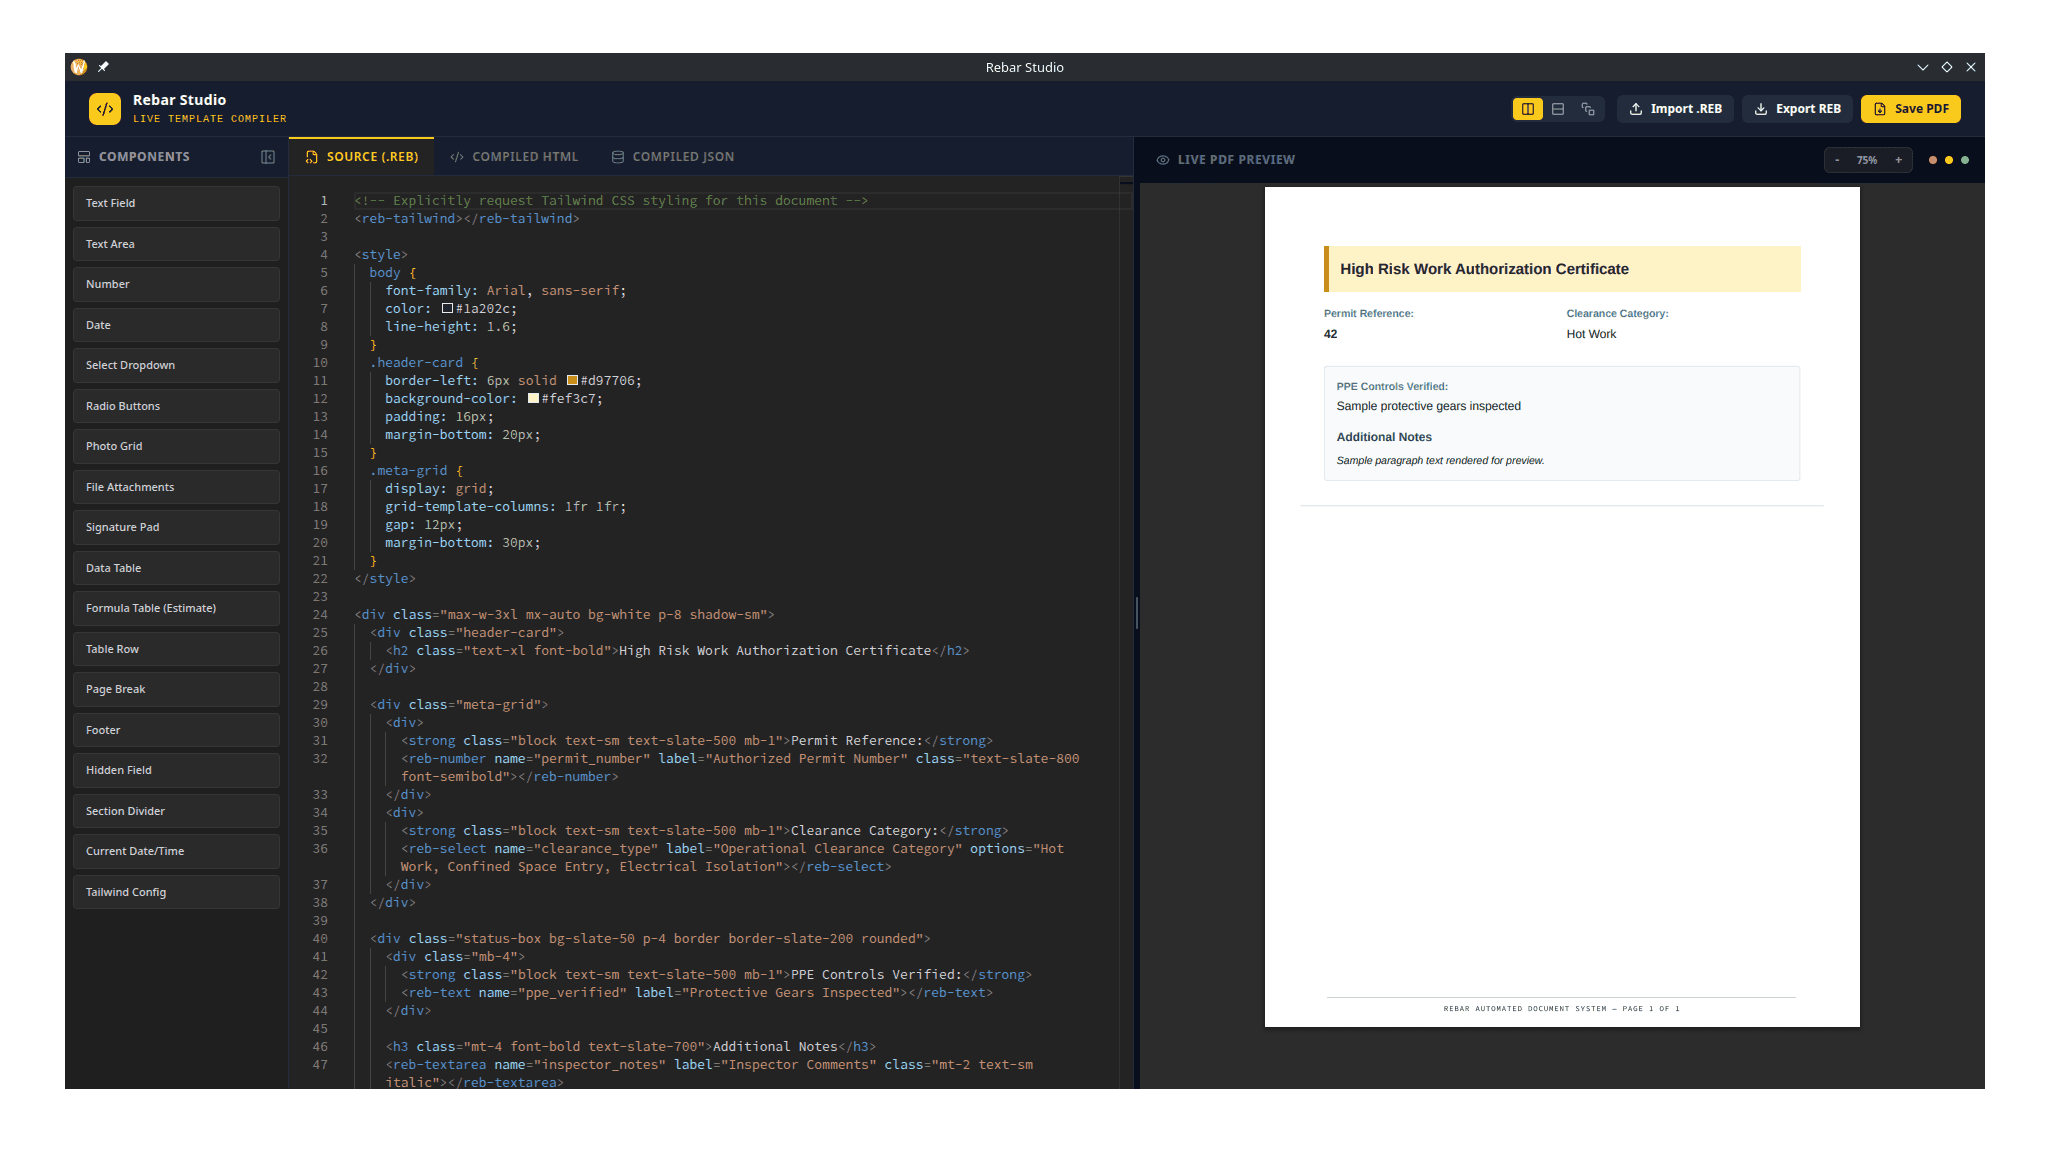
Task: Click the window dropdown chevron in title bar
Action: [x=1922, y=67]
